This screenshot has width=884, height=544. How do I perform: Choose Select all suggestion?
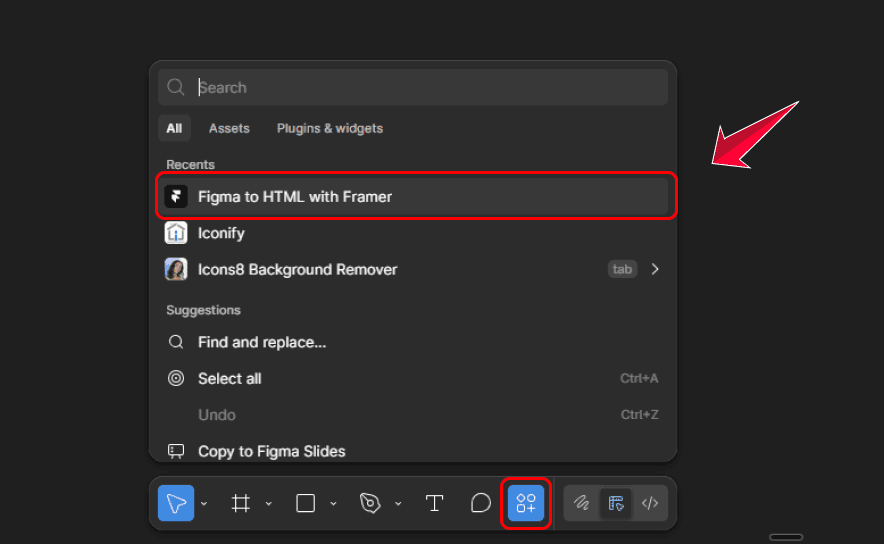(x=413, y=378)
